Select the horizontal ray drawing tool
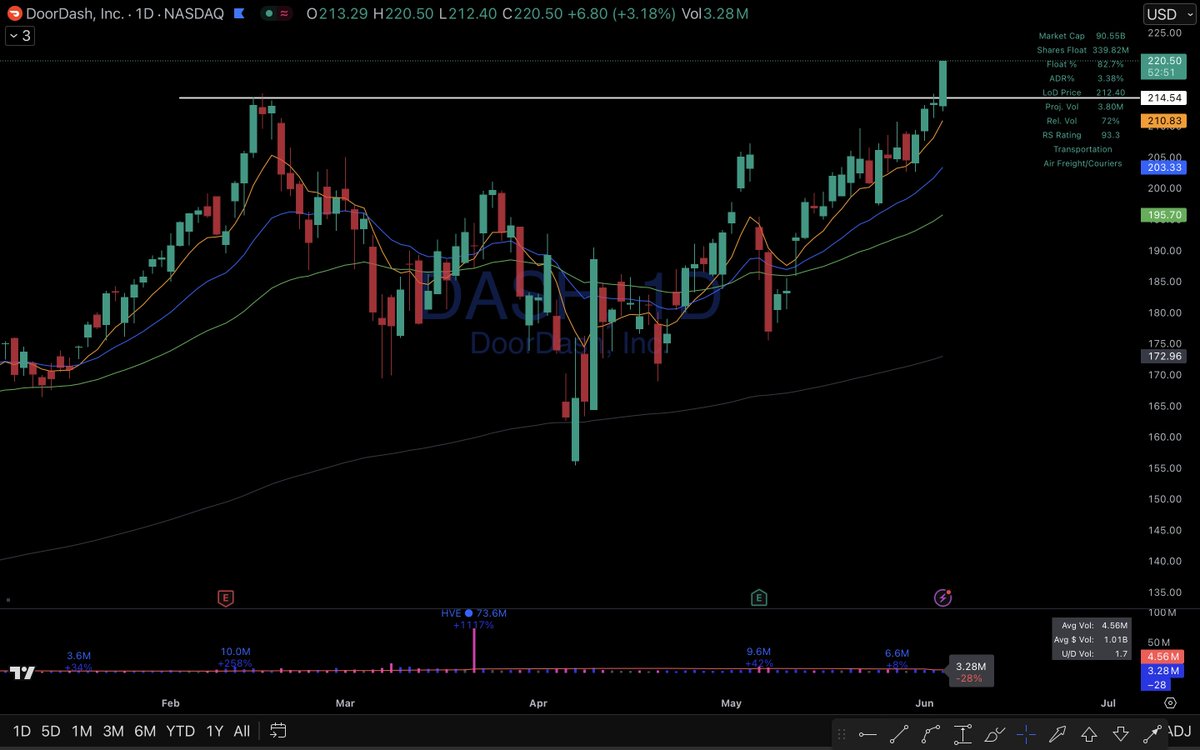The width and height of the screenshot is (1200, 750). click(x=867, y=733)
